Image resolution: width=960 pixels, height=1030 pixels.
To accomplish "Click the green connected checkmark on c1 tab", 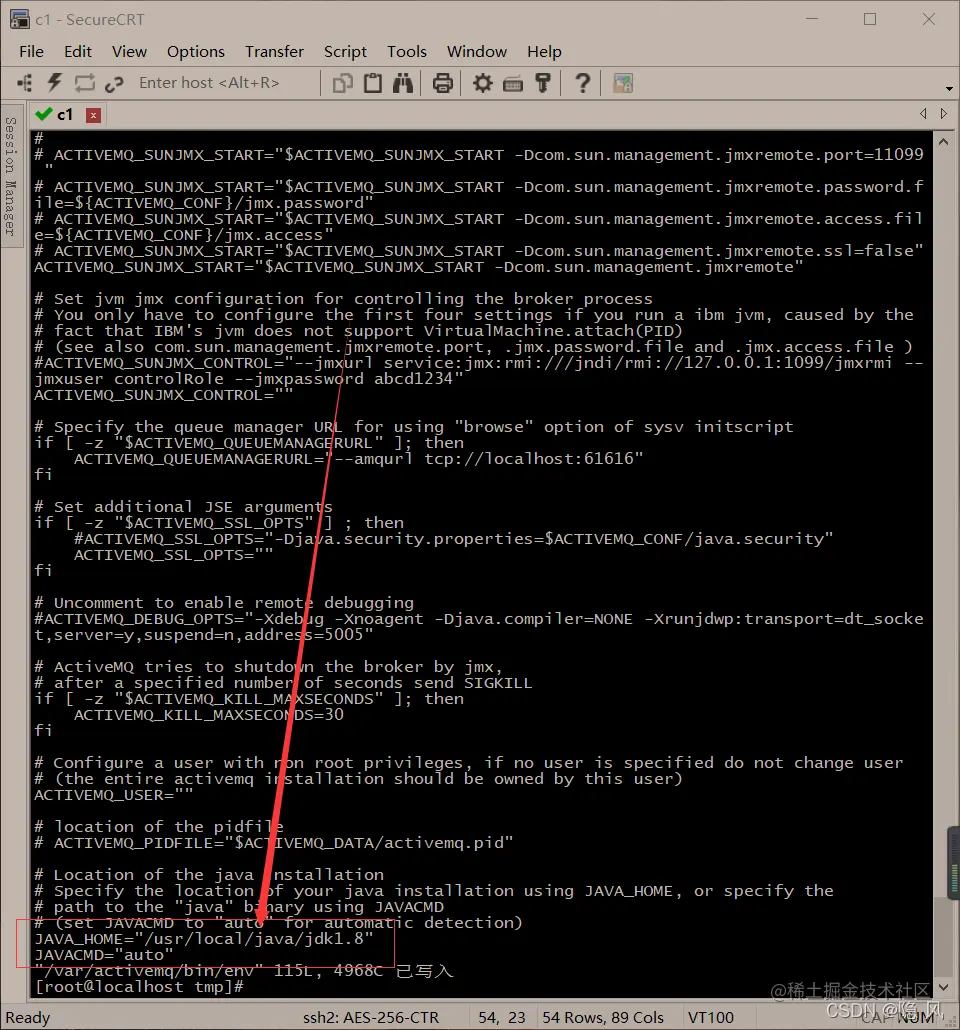I will click(x=44, y=114).
